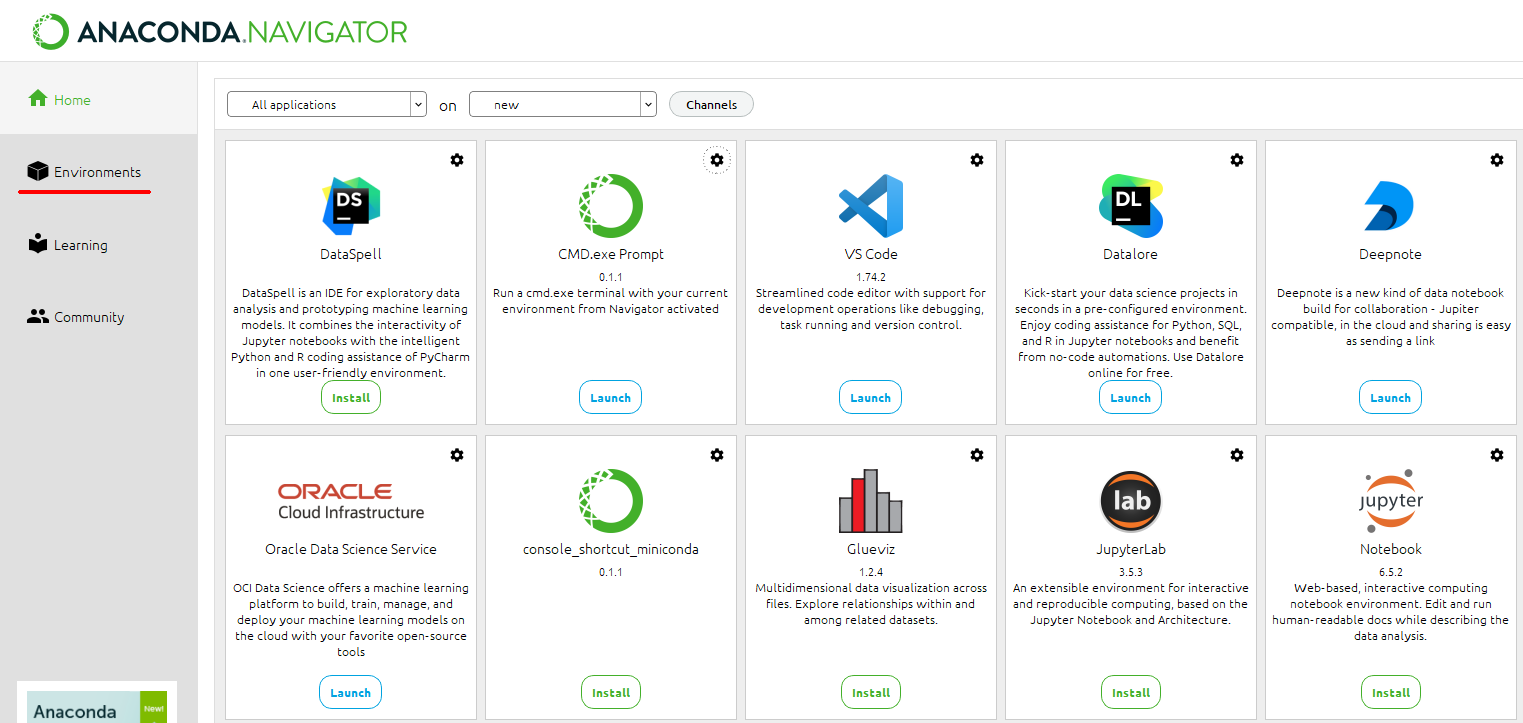Click the CMD.exe Prompt title text
Viewport: 1523px width, 723px height.
611,254
